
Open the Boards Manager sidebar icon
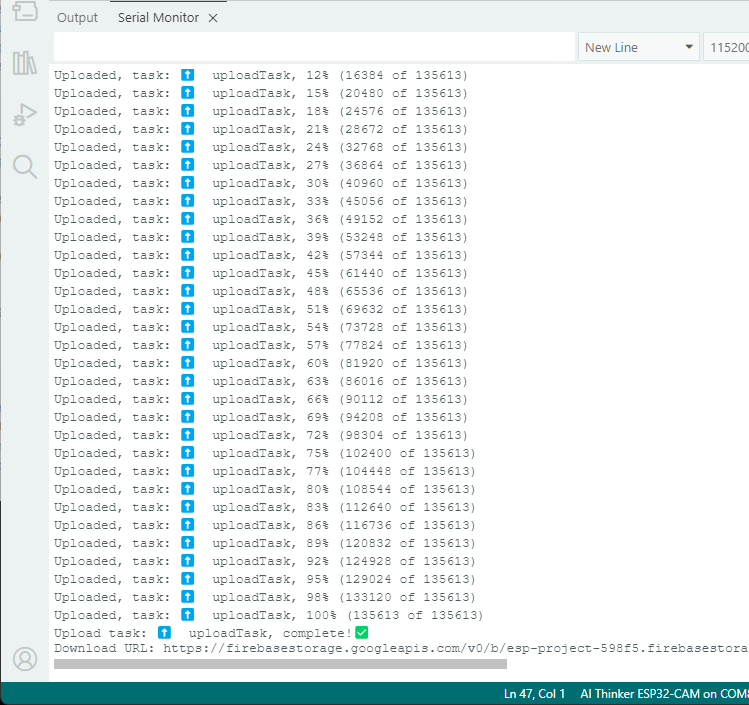pyautogui.click(x=24, y=12)
